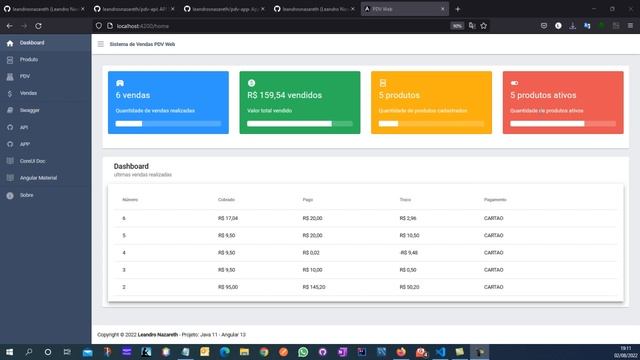Click the icon on 5 produtos card
Image resolution: width=640 pixels, height=360 pixels.
pyautogui.click(x=383, y=83)
